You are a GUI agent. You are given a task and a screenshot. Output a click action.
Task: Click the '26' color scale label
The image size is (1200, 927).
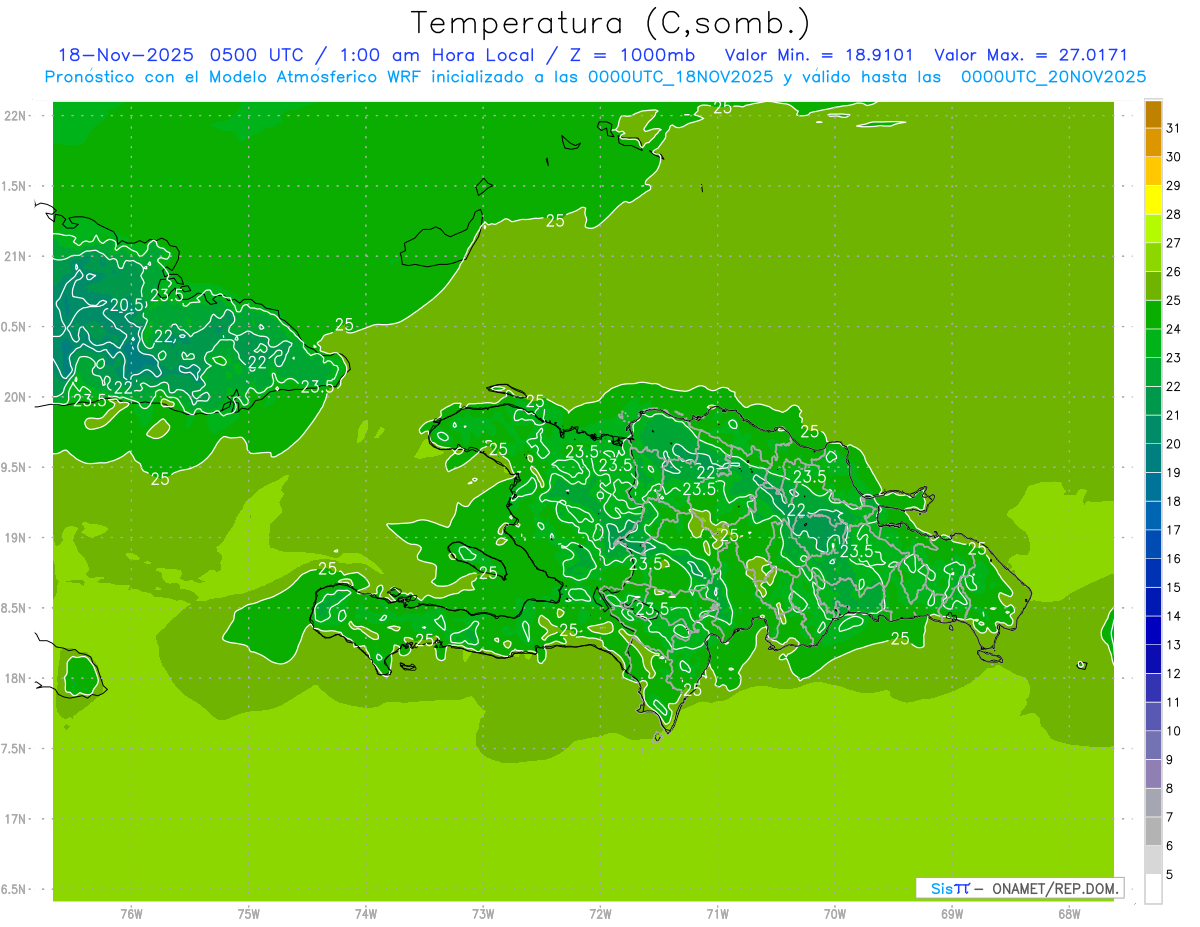(1174, 271)
